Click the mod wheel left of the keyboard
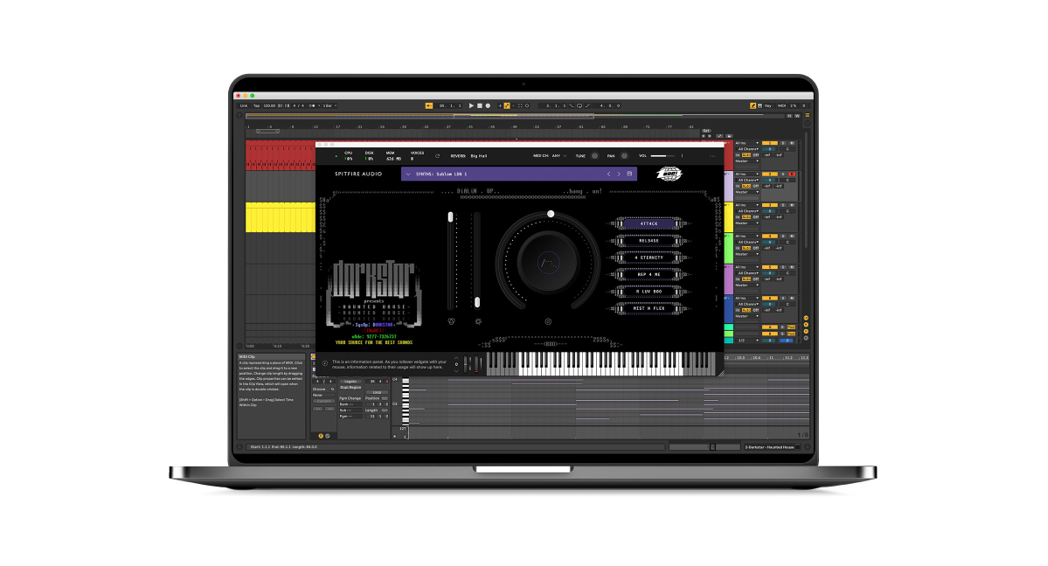Screen dimensions: 1048x566 click(x=477, y=364)
